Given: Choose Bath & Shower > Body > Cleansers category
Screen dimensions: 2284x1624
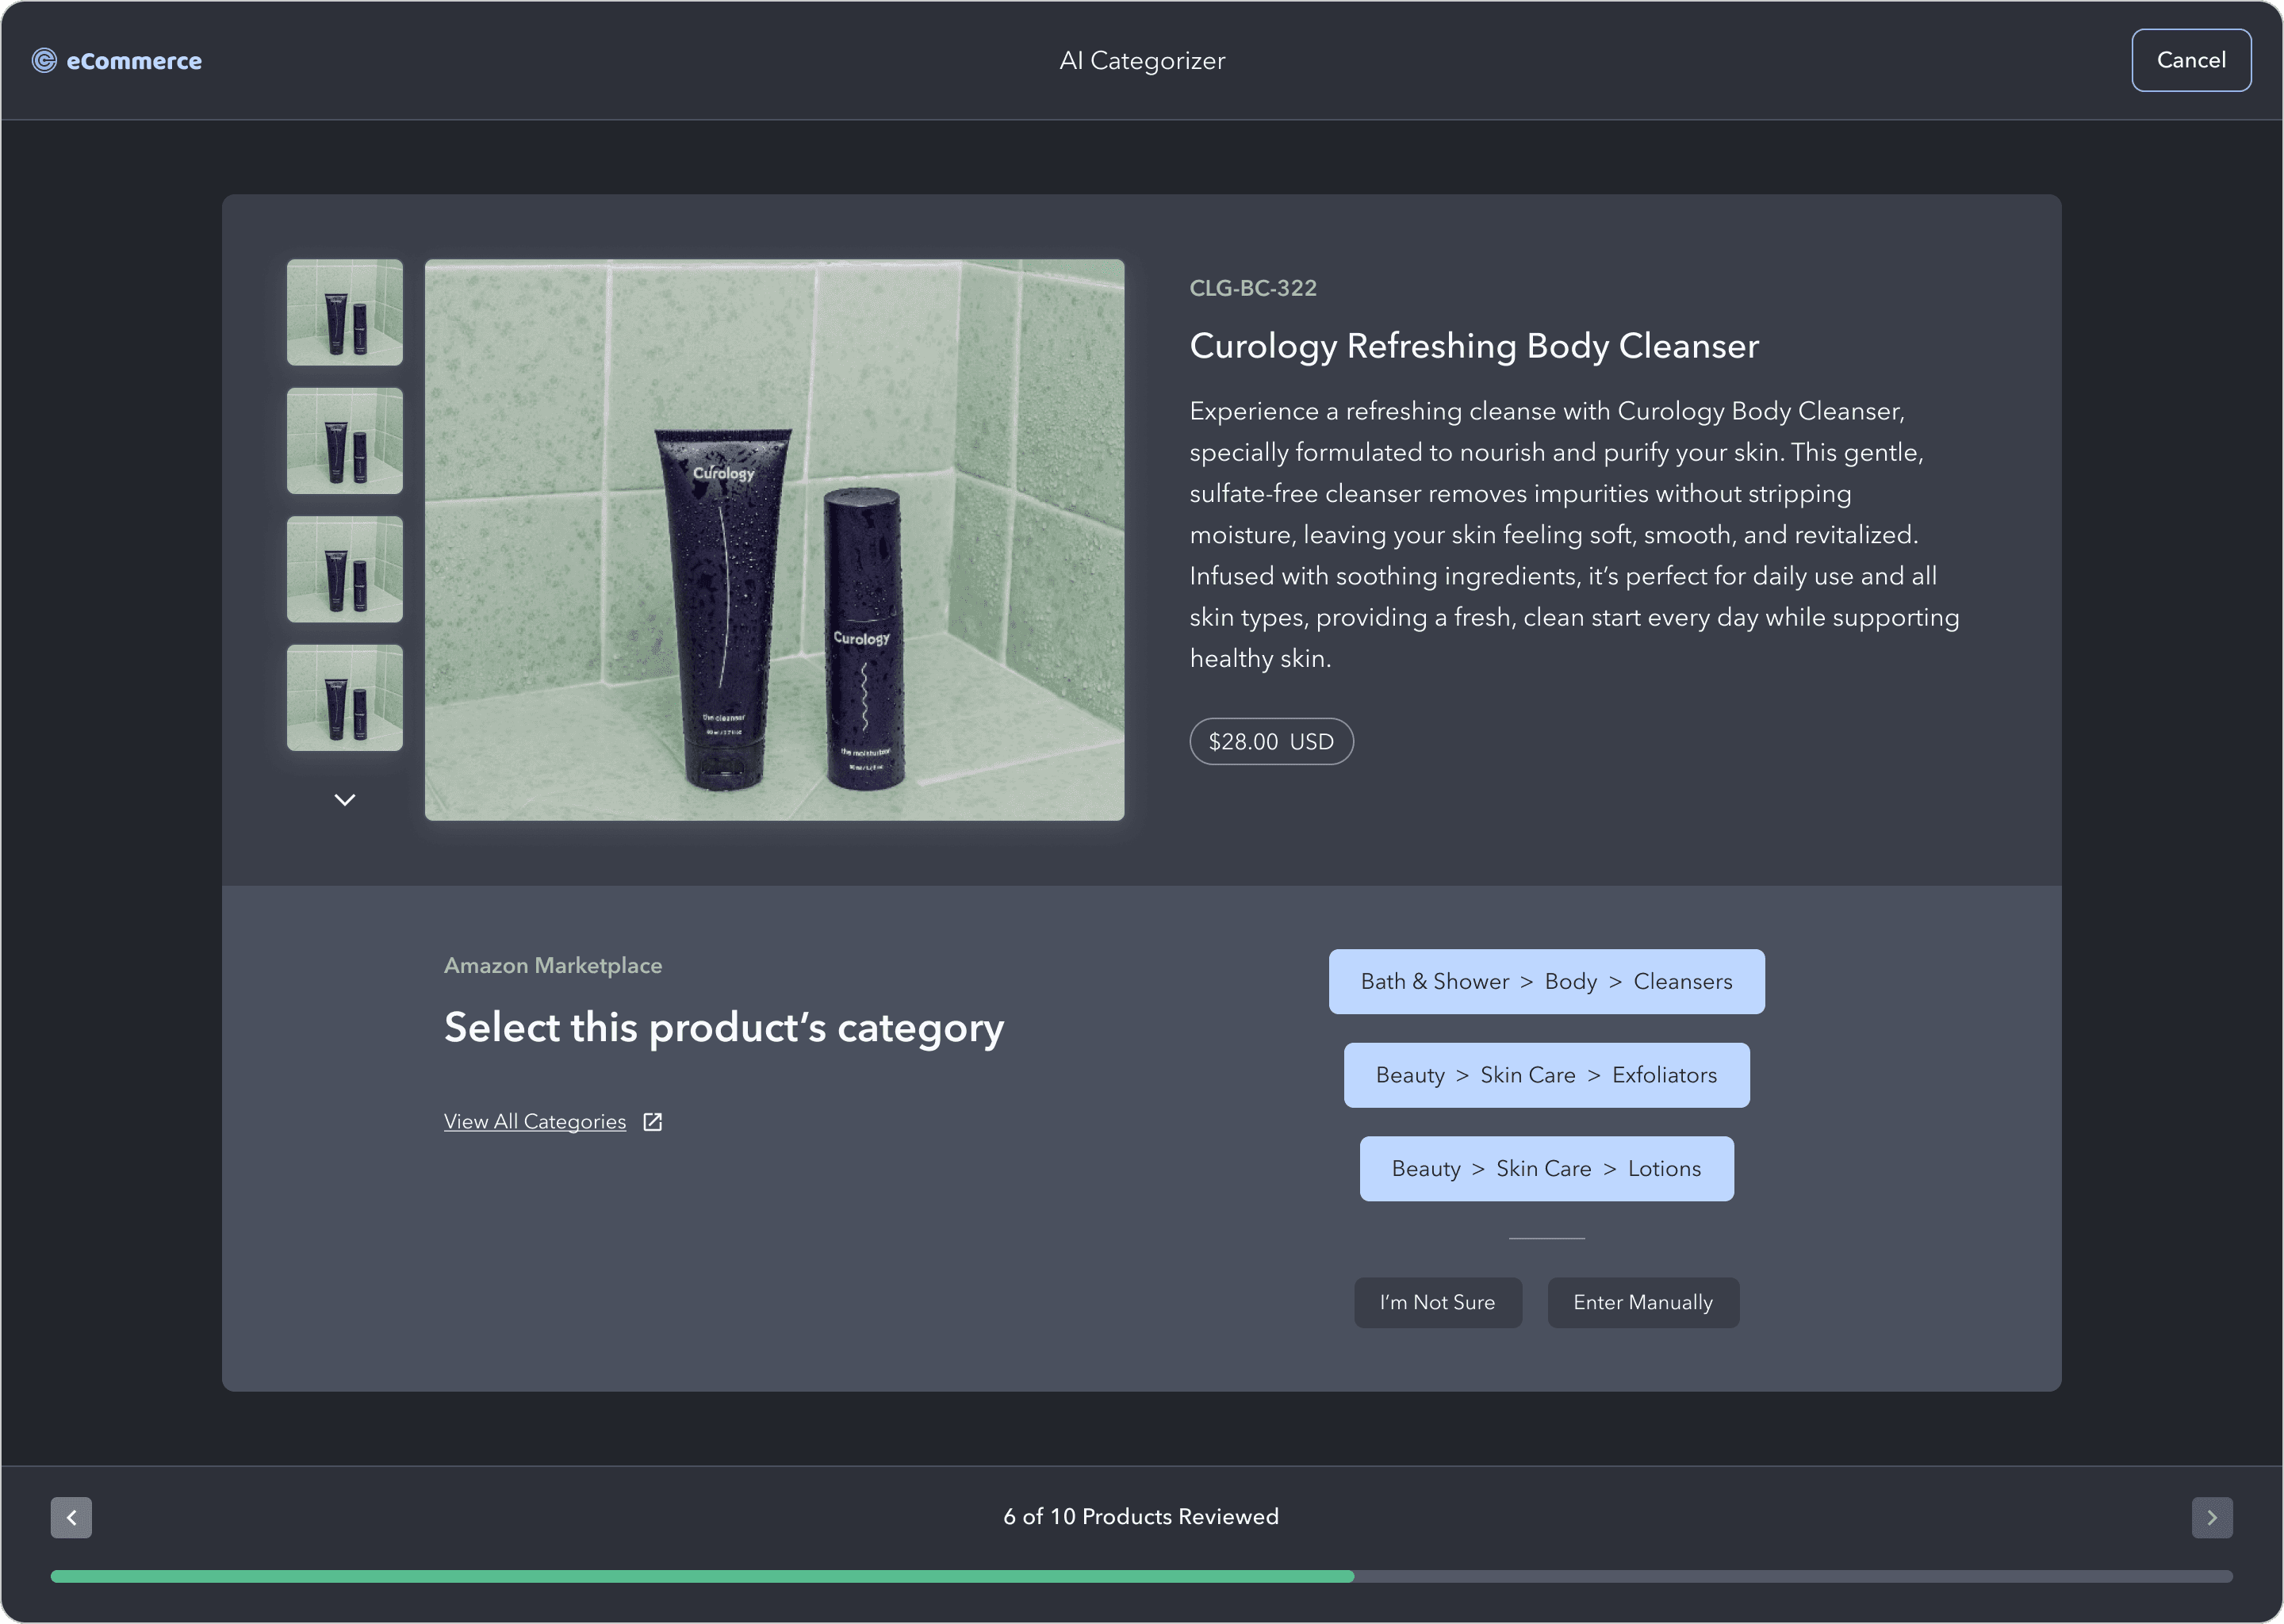Looking at the screenshot, I should (x=1546, y=981).
